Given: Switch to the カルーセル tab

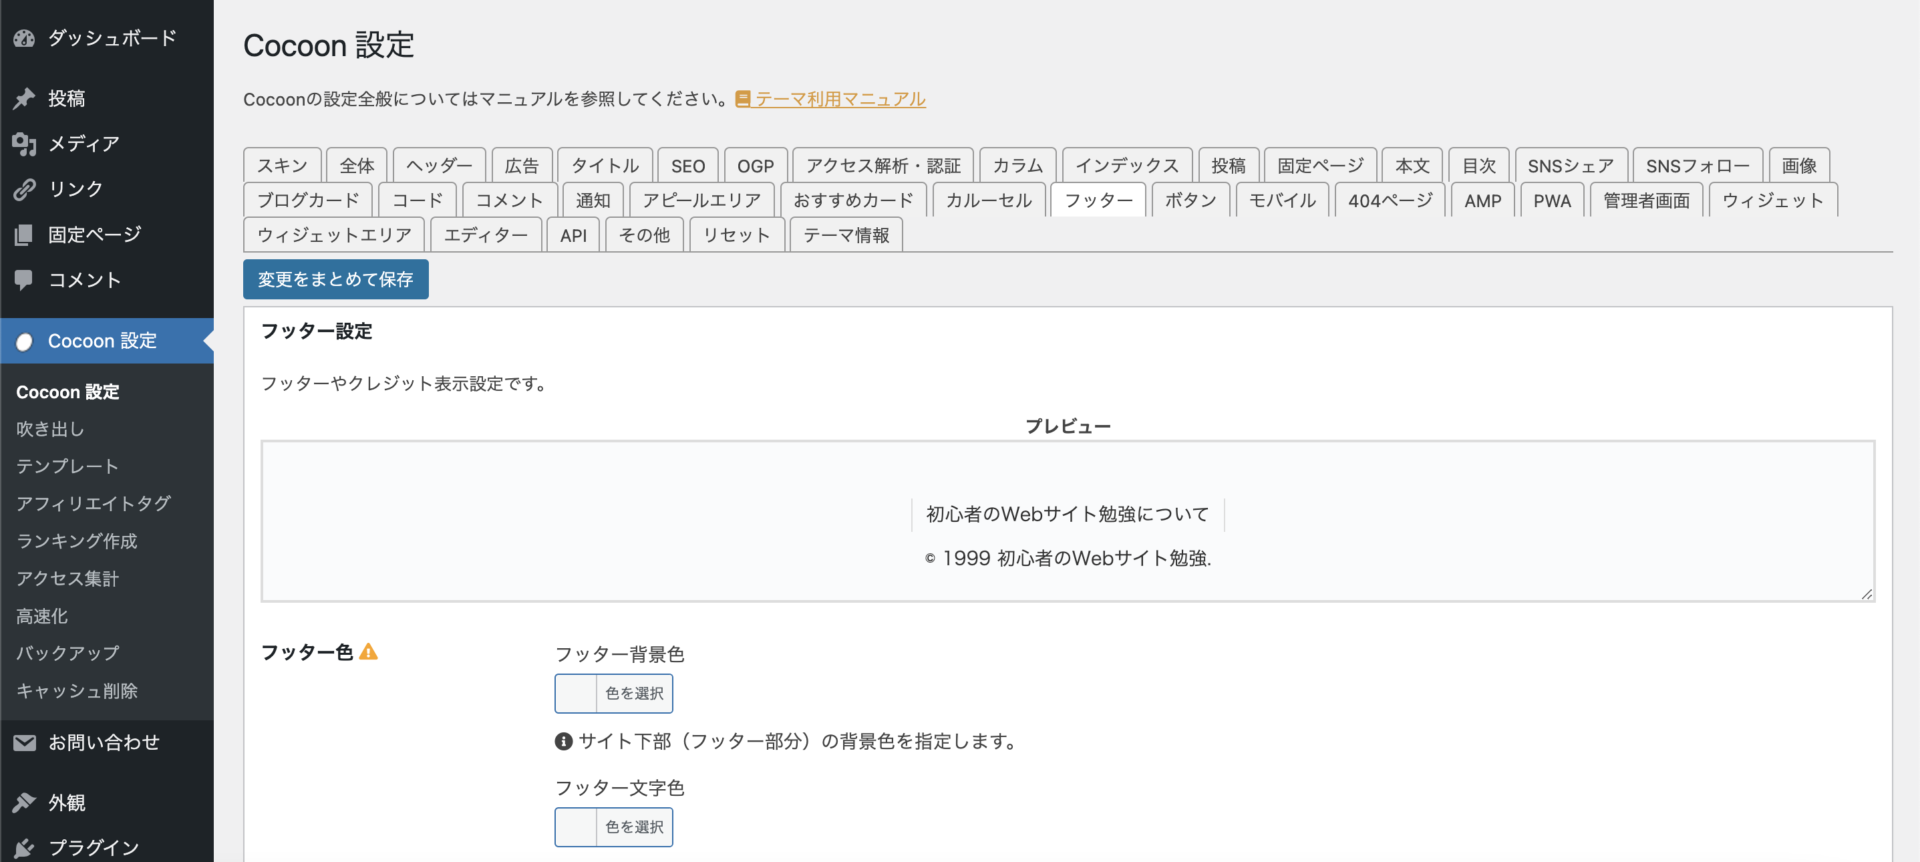Looking at the screenshot, I should point(989,200).
